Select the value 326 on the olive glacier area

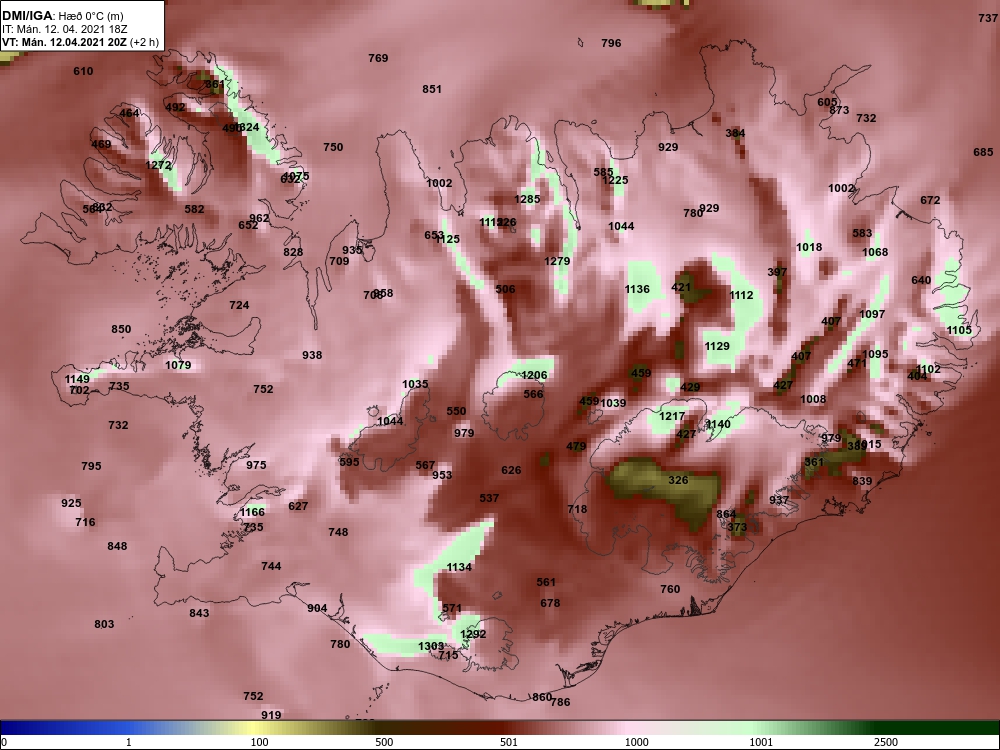[679, 480]
